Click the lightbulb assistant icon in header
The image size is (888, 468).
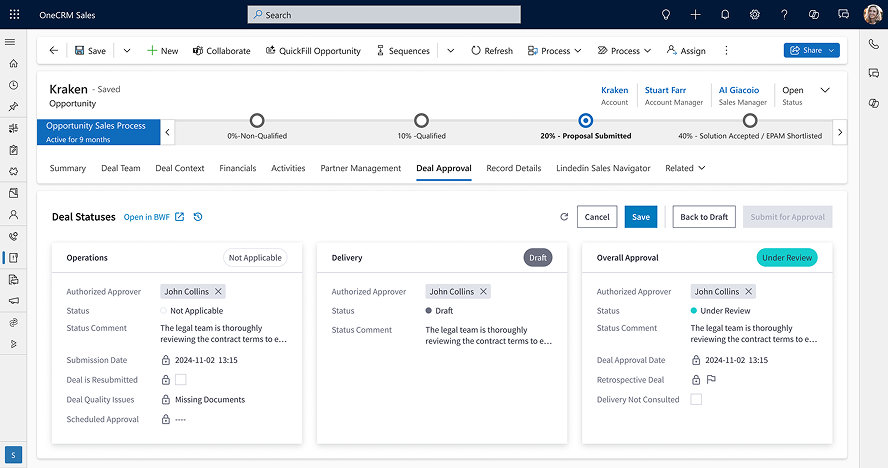coord(666,15)
